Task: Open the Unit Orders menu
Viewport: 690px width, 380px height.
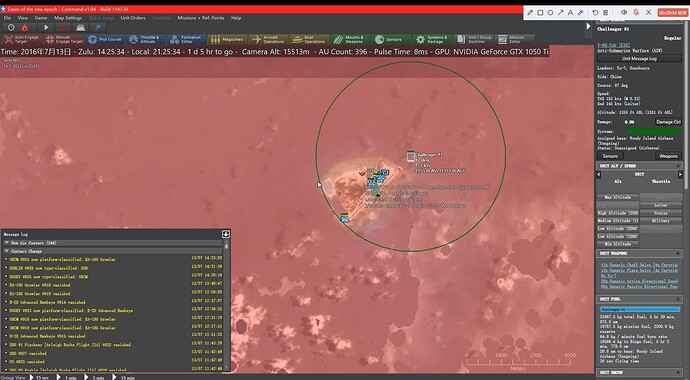Action: point(133,18)
